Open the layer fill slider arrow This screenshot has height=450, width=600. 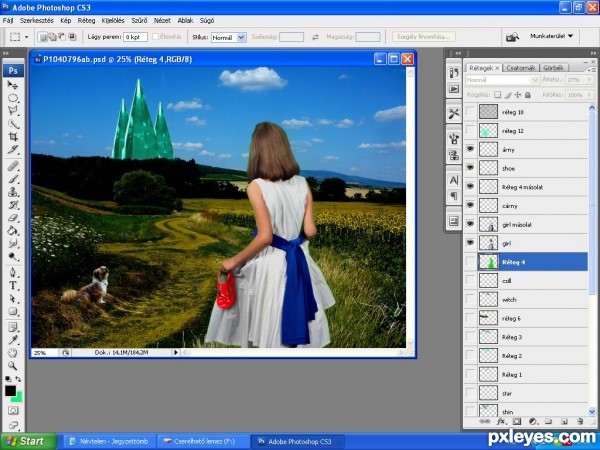pyautogui.click(x=589, y=95)
